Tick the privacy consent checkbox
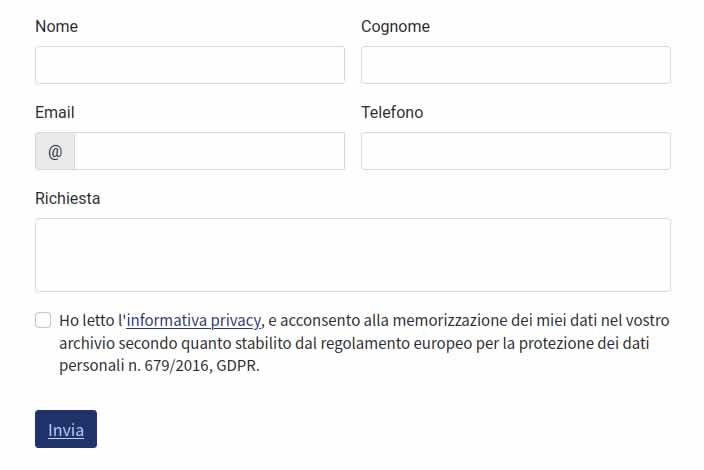Screen dimensions: 704x470 click(43, 320)
